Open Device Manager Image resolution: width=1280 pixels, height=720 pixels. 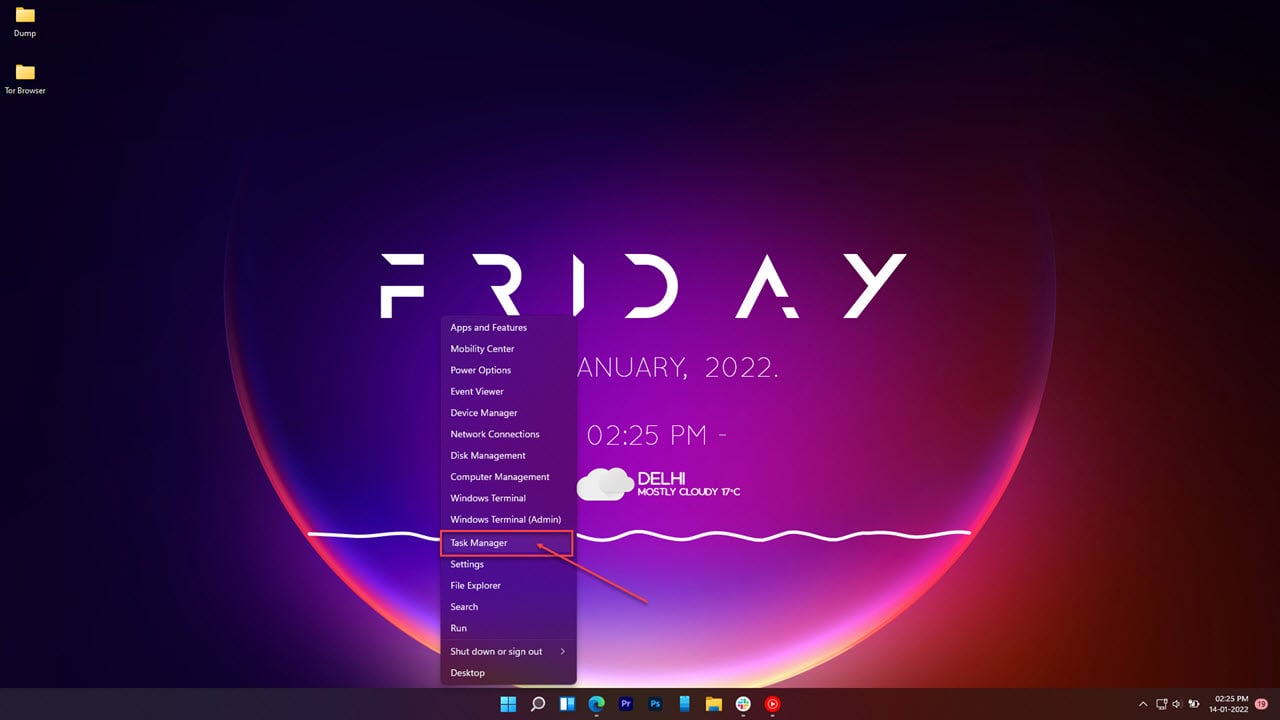(x=484, y=412)
